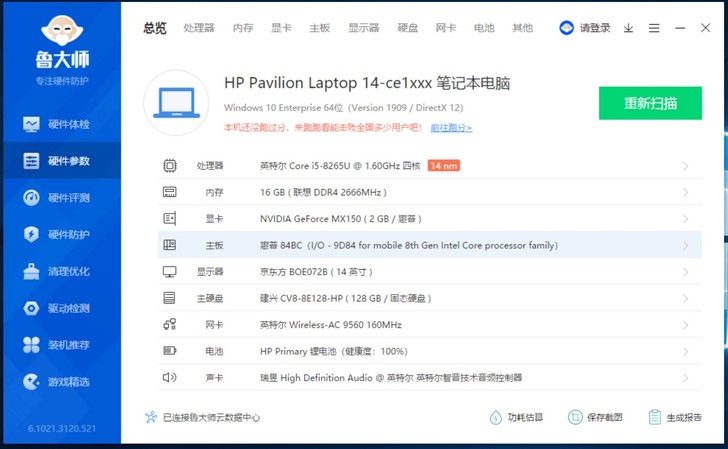728x449 pixels.
Task: Expand the Wireless-AC 9560 row chevron
Action: pos(685,325)
